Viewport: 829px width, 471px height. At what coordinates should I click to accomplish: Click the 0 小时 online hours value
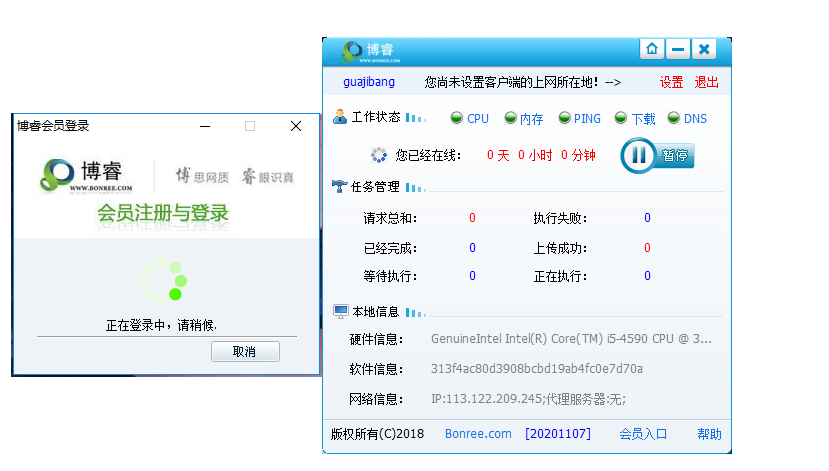(535, 155)
